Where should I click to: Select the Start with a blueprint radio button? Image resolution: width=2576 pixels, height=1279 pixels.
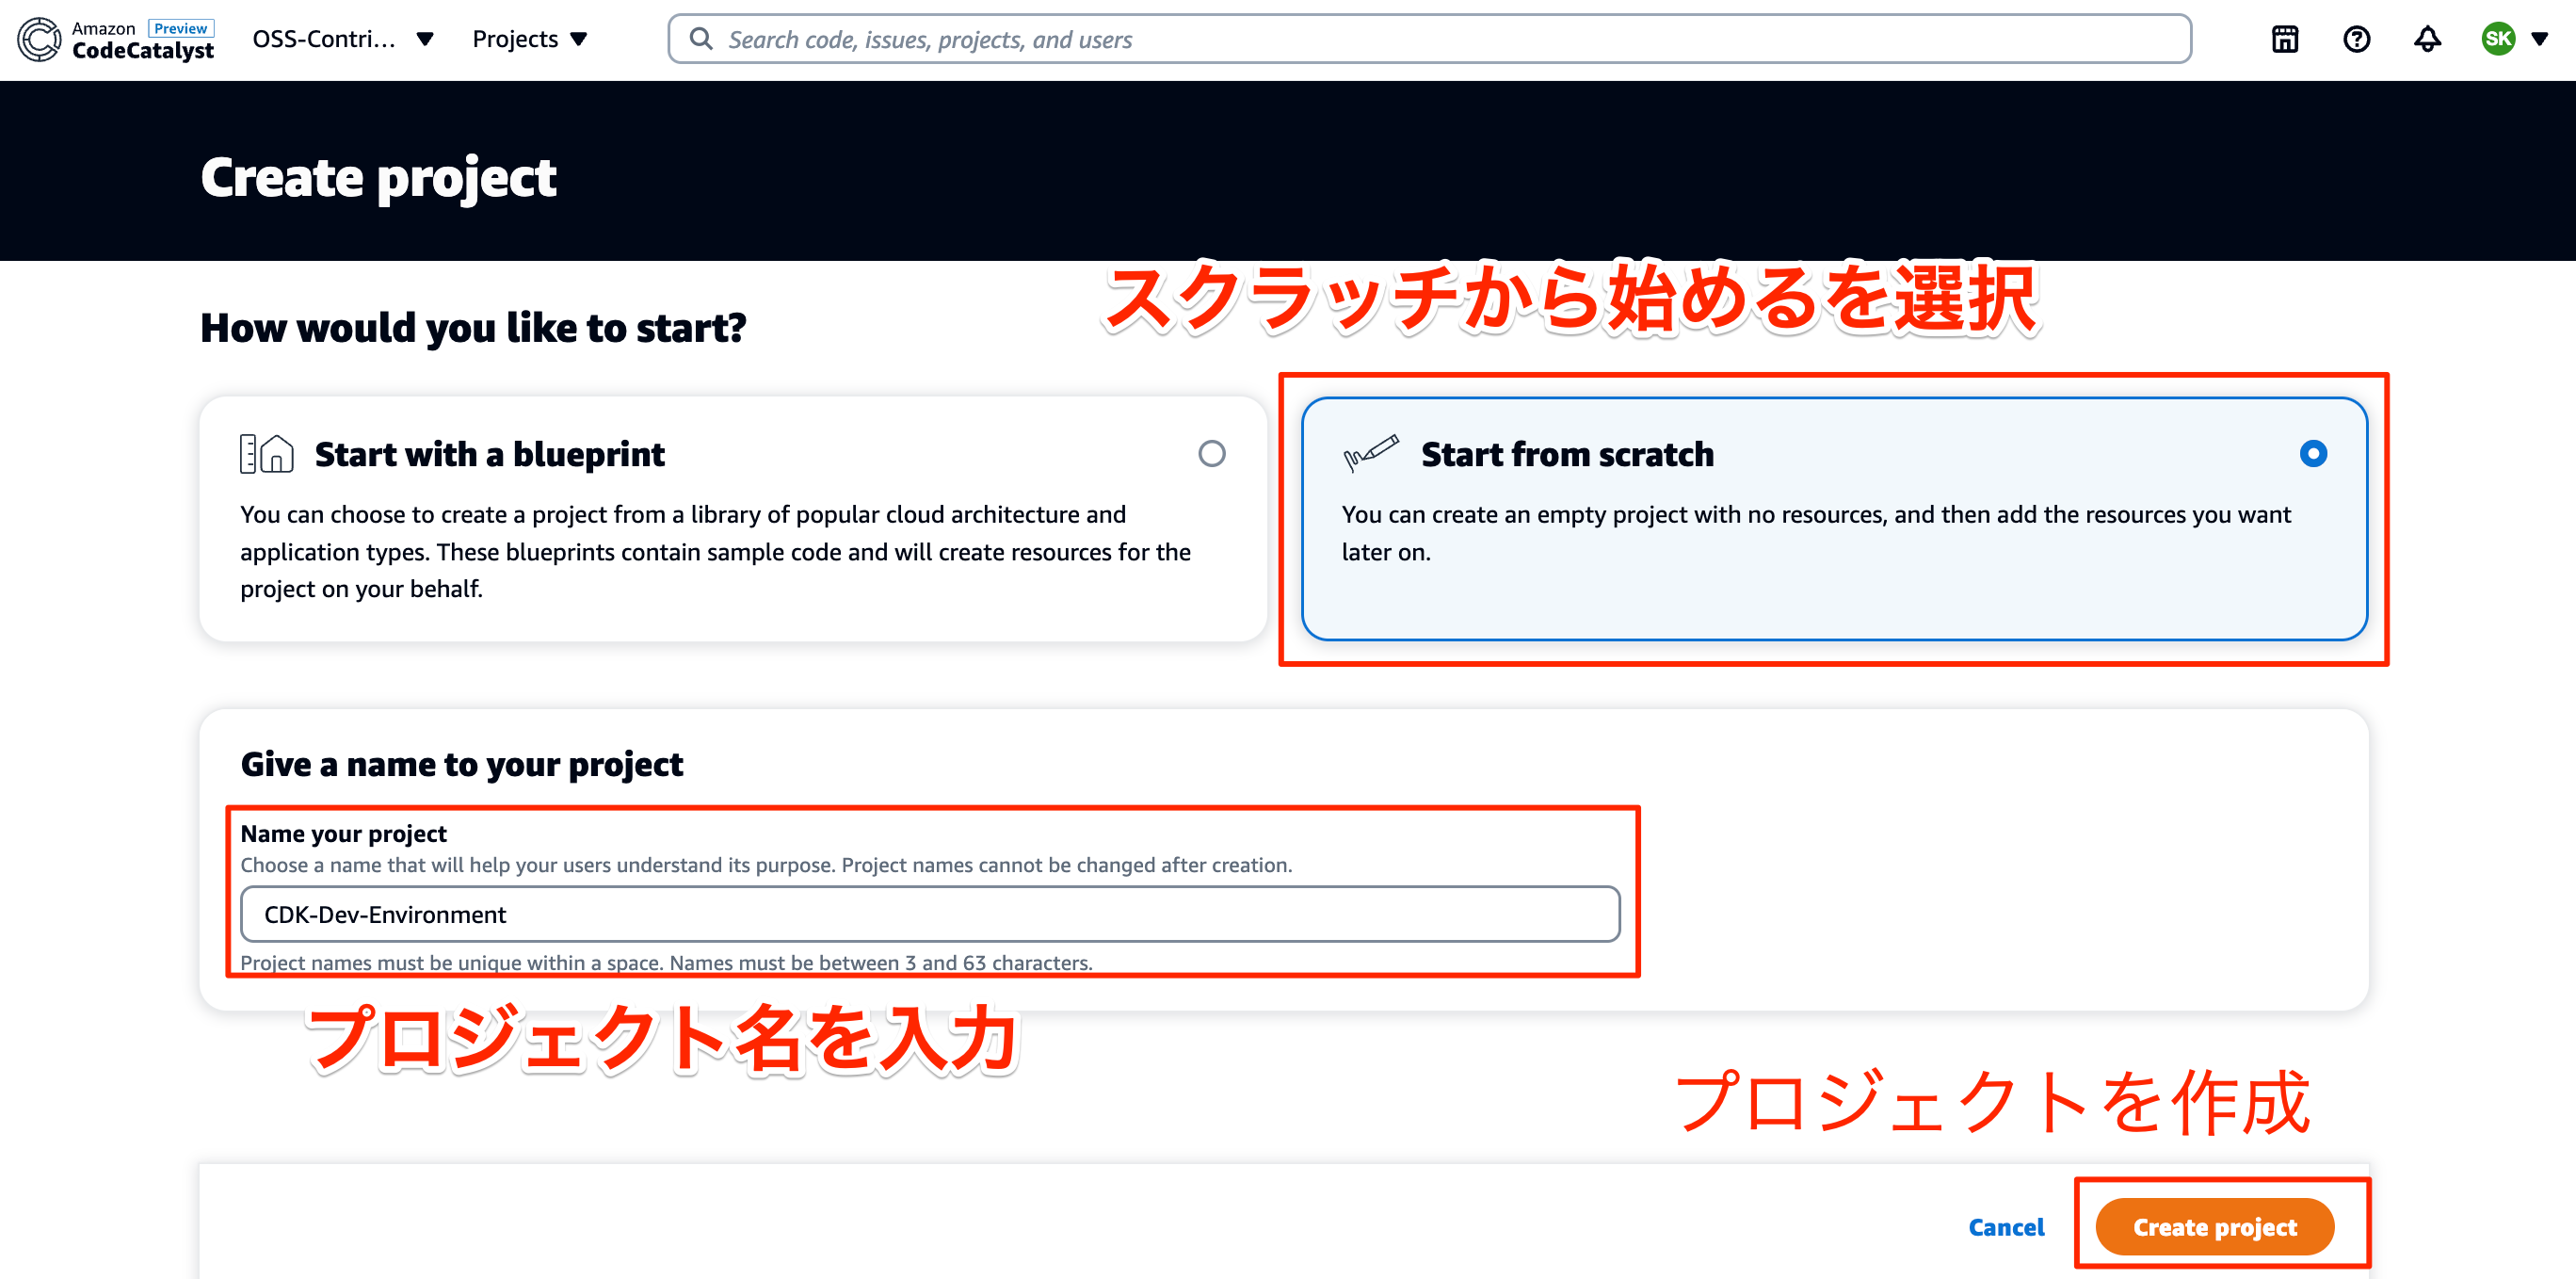(x=1211, y=453)
